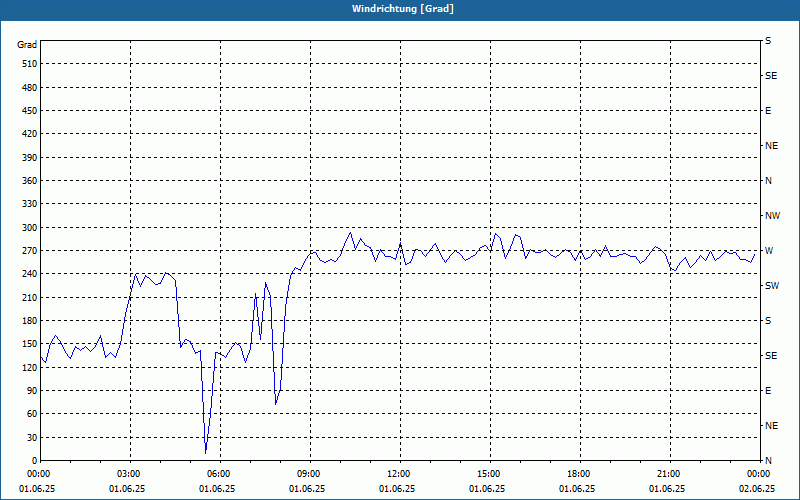Click the wind direction minimum dip near 05:30
This screenshot has height=500, width=800.
click(206, 453)
